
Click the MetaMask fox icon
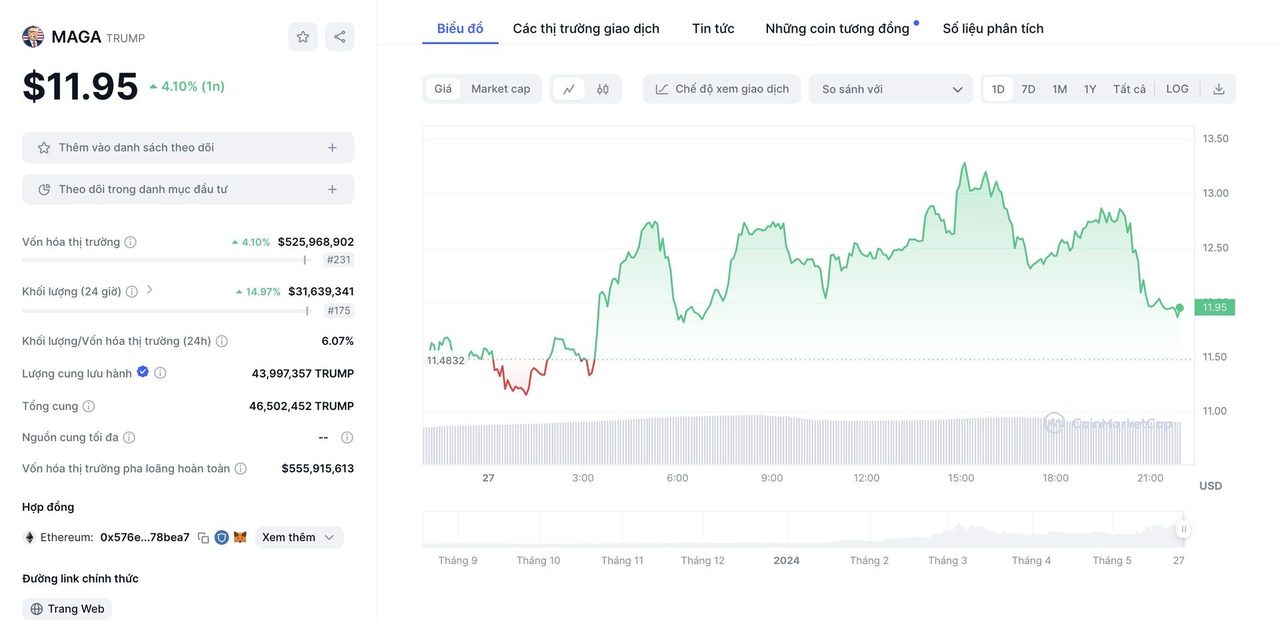pos(240,537)
